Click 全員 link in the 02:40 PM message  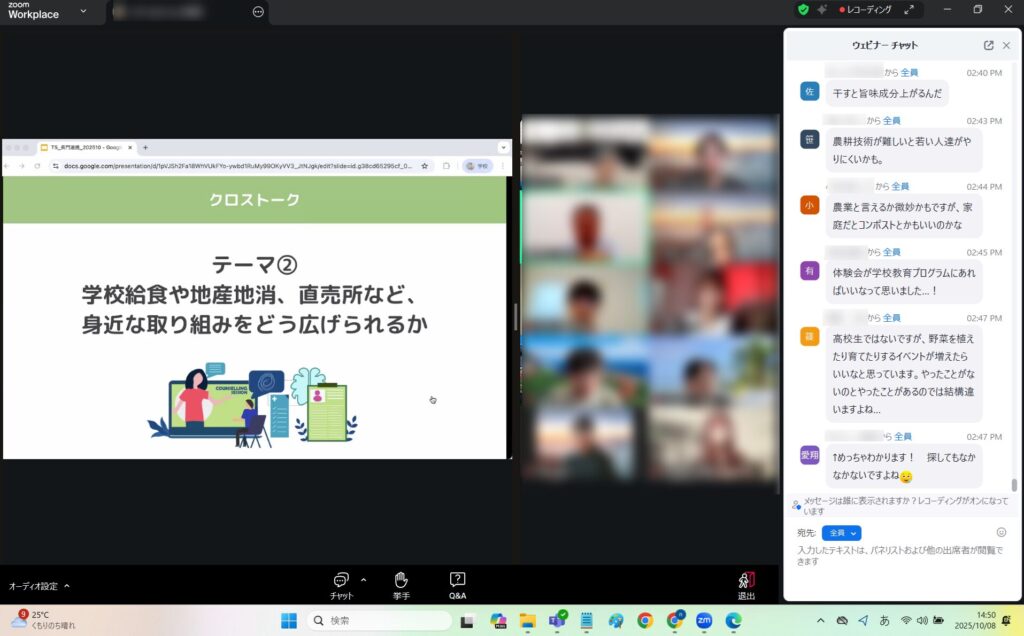908,73
